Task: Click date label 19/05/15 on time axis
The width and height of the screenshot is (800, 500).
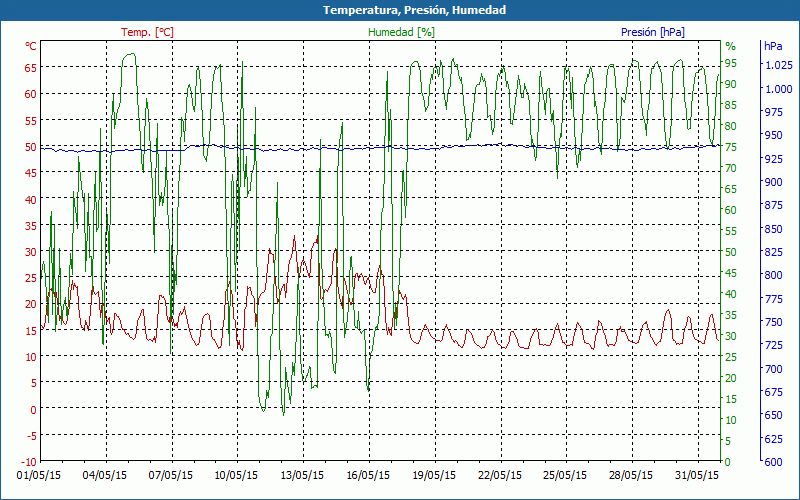Action: 435,475
